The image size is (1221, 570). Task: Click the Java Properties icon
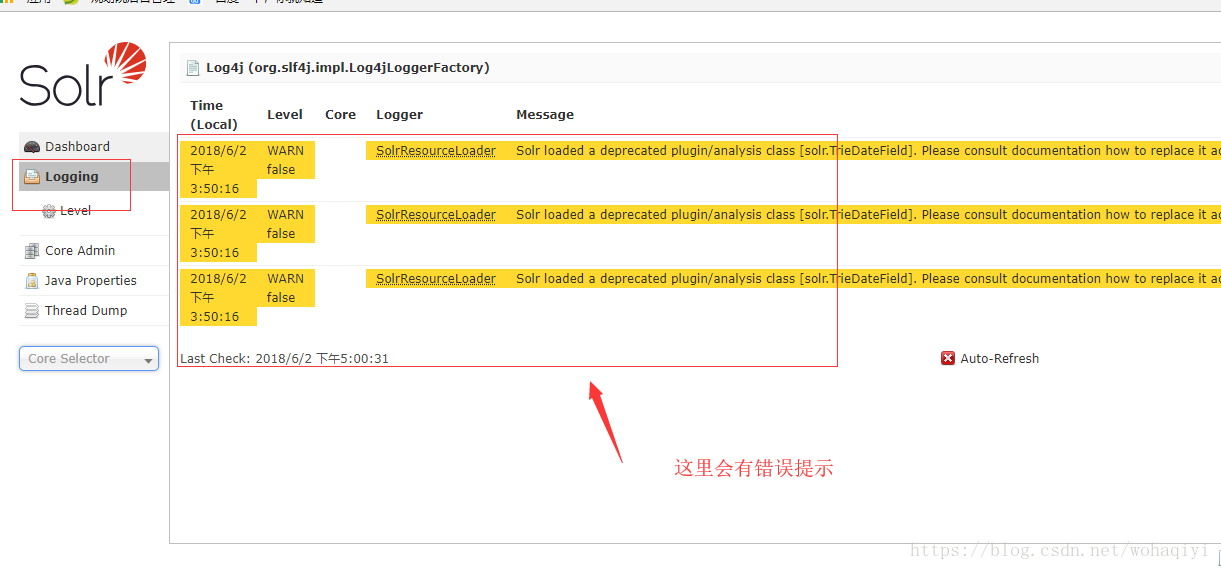pyautogui.click(x=32, y=281)
